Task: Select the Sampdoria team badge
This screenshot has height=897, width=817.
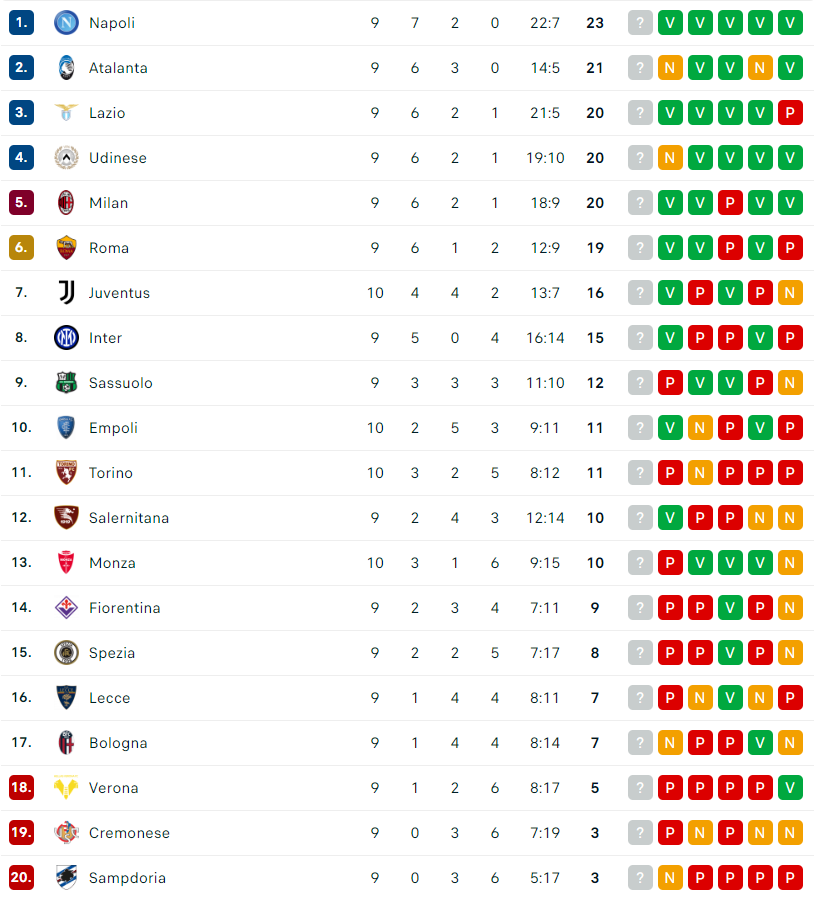Action: 66,878
